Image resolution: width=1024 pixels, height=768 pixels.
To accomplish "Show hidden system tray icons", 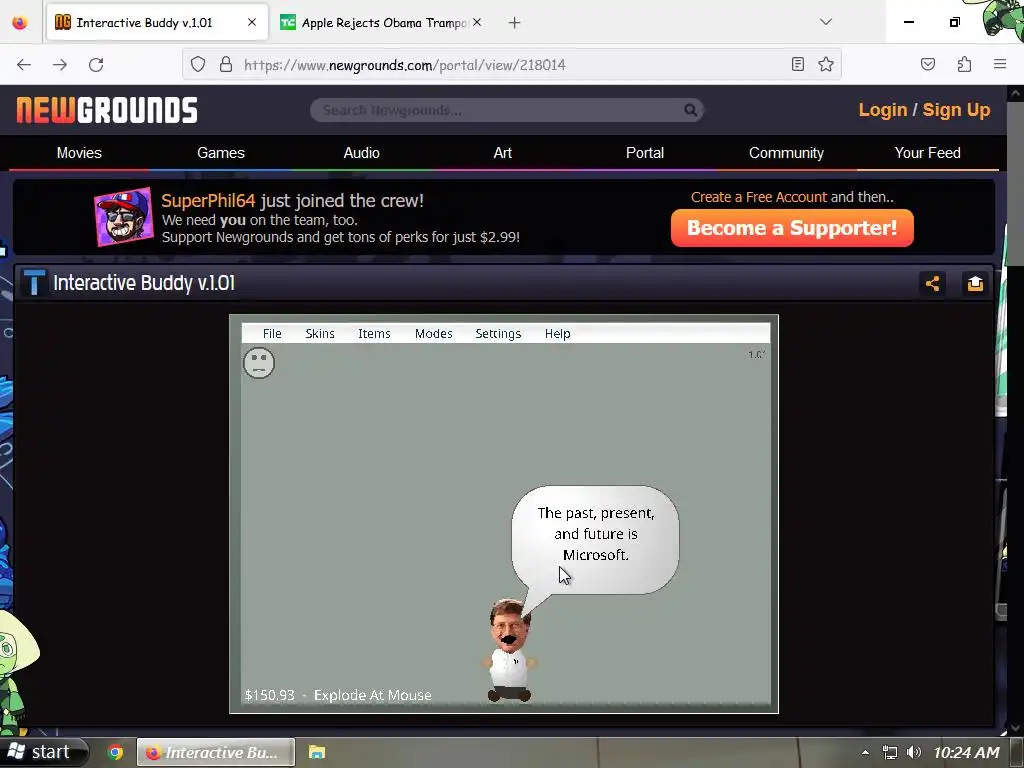I will tap(865, 753).
